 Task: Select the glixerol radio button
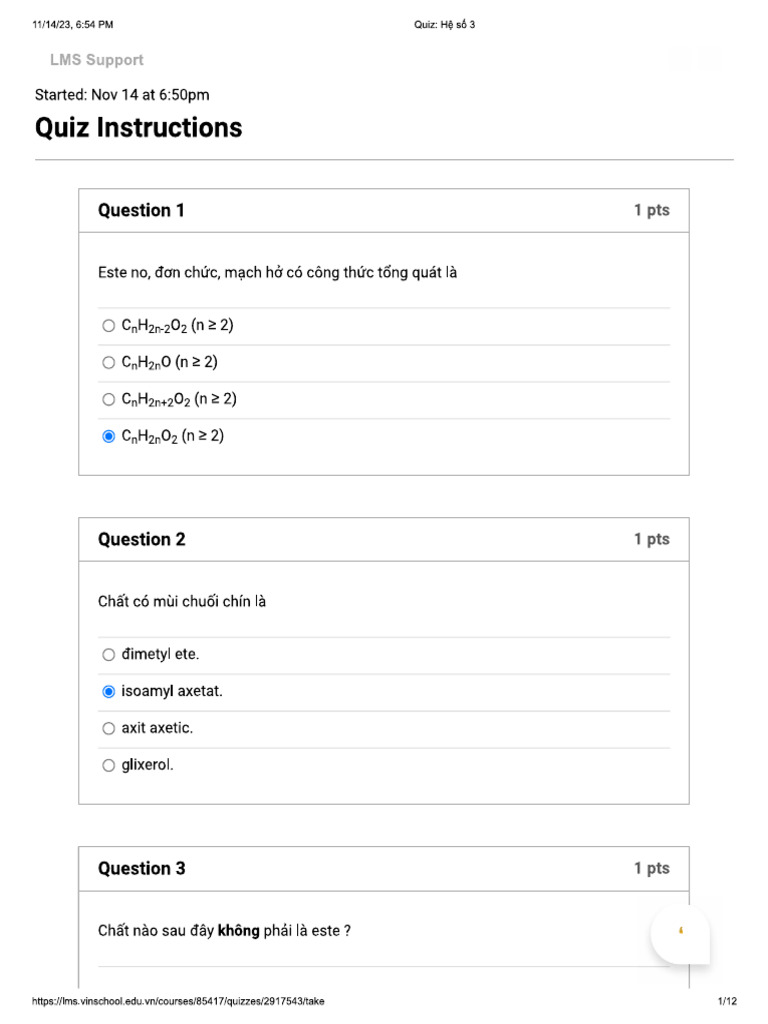point(109,766)
